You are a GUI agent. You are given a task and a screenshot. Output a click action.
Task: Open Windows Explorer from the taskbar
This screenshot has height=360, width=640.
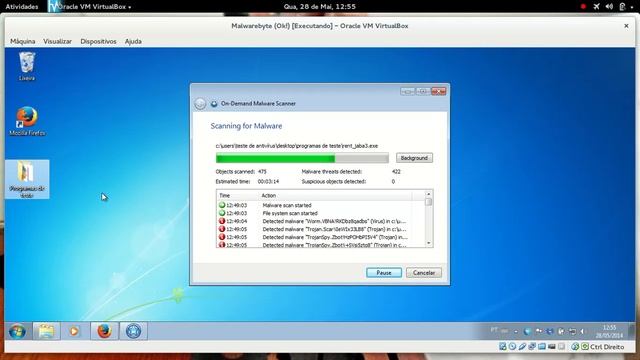tap(47, 331)
